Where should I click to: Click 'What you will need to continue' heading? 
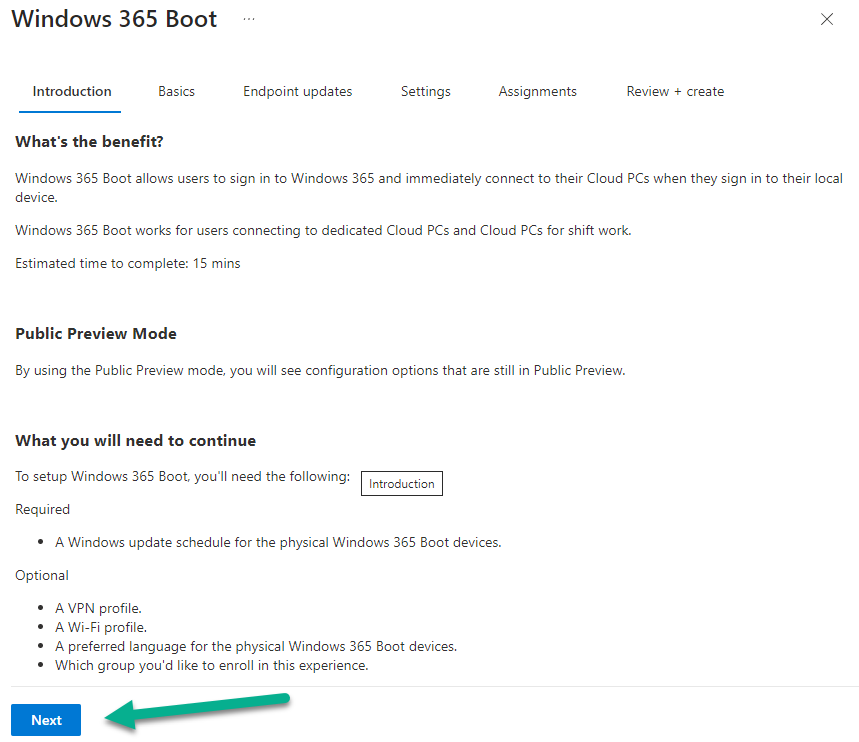[x=135, y=441]
